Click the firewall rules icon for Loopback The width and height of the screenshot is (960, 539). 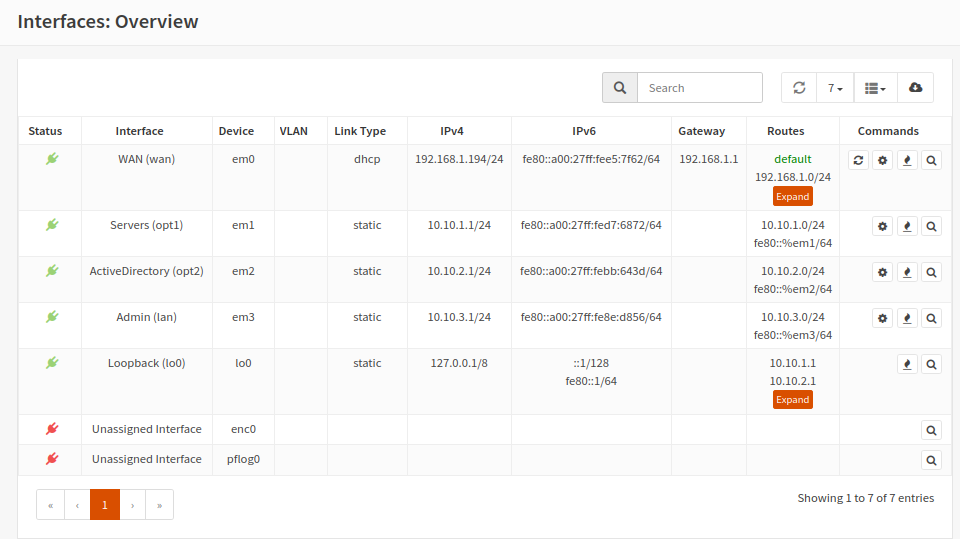pyautogui.click(x=907, y=364)
